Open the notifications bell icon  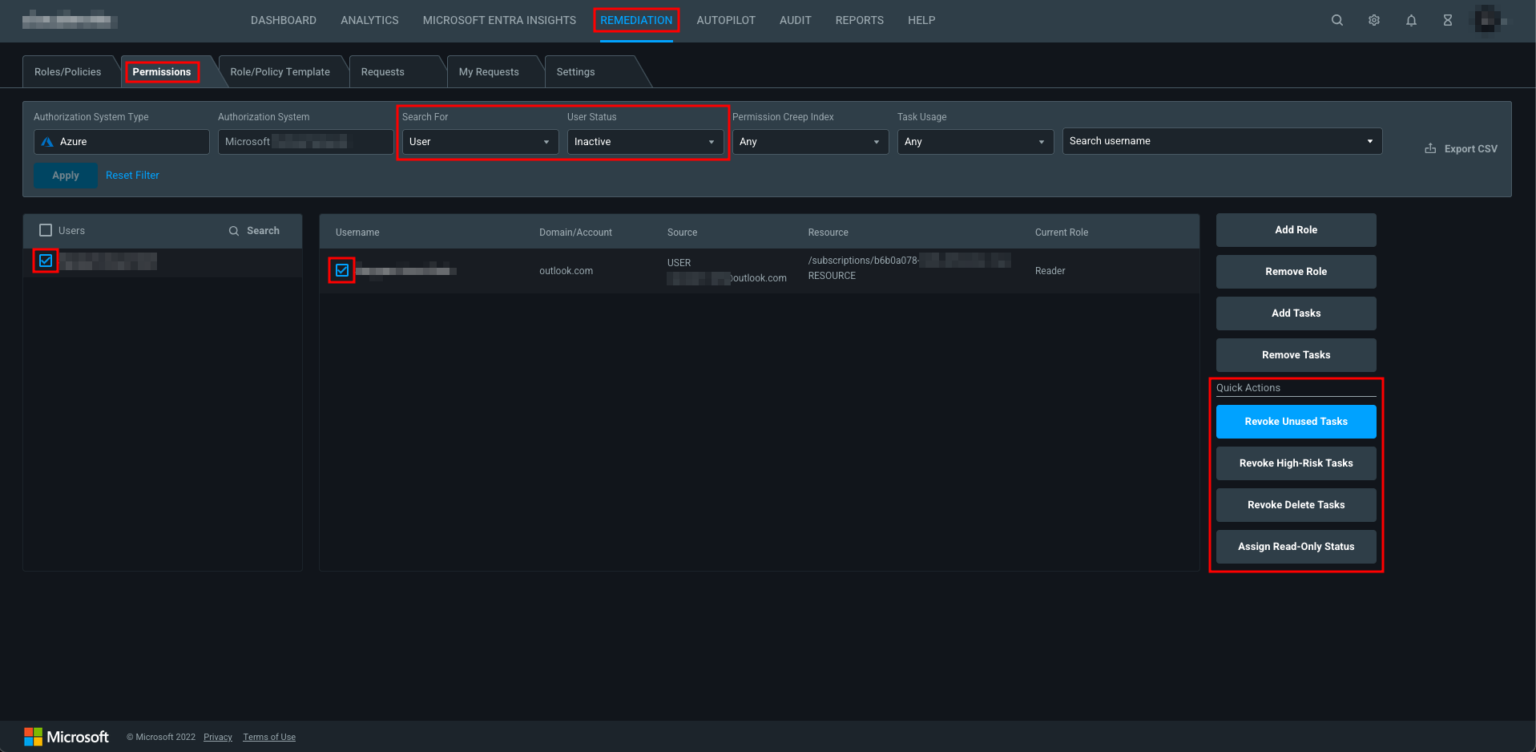point(1411,20)
